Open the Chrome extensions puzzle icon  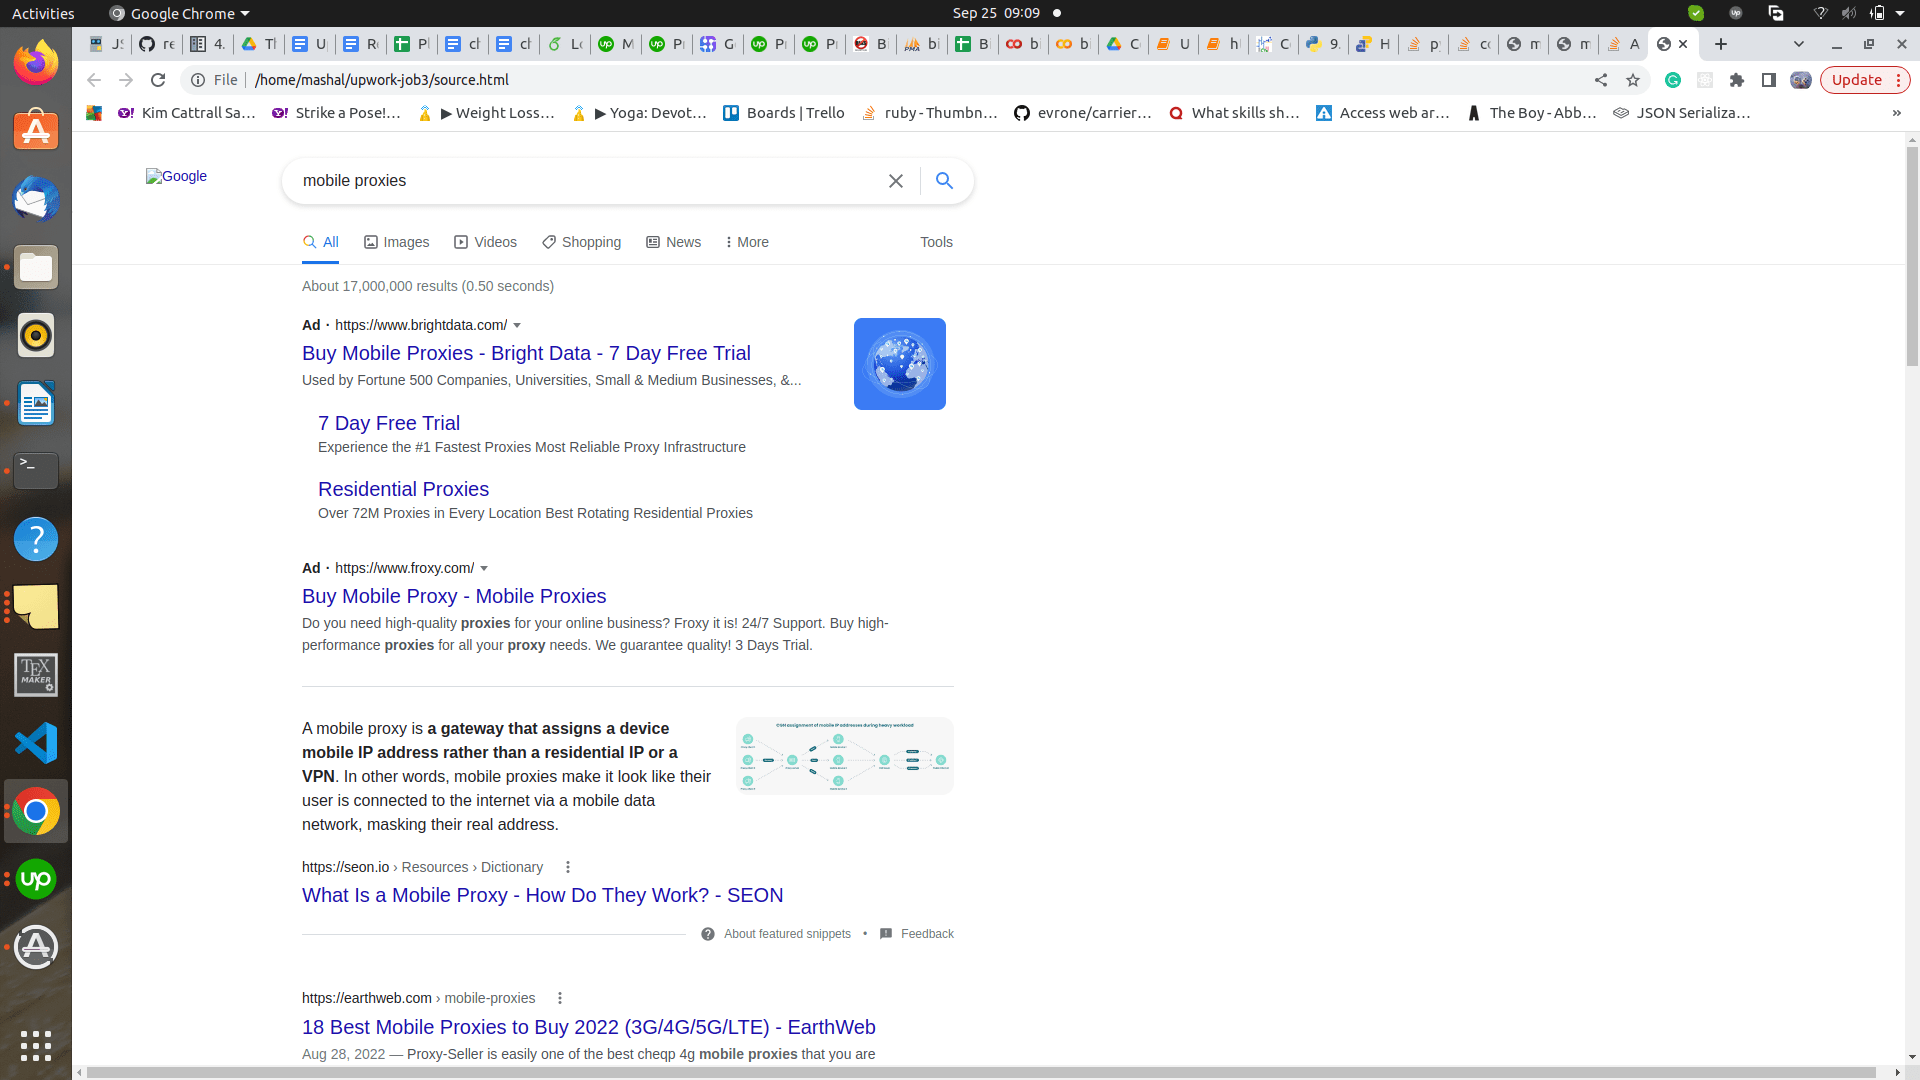[x=1737, y=80]
